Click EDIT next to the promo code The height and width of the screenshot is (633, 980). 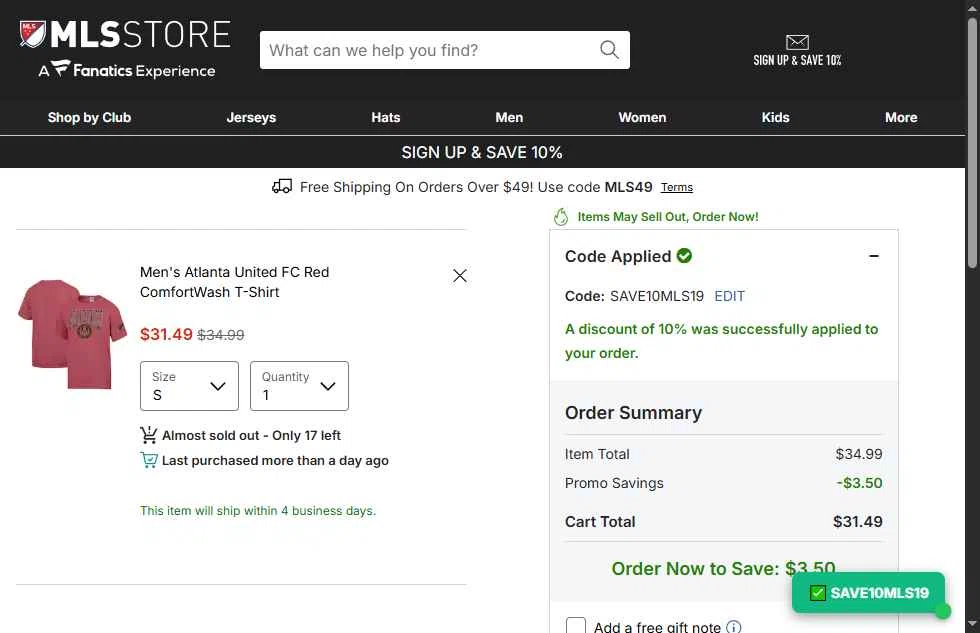(x=729, y=296)
